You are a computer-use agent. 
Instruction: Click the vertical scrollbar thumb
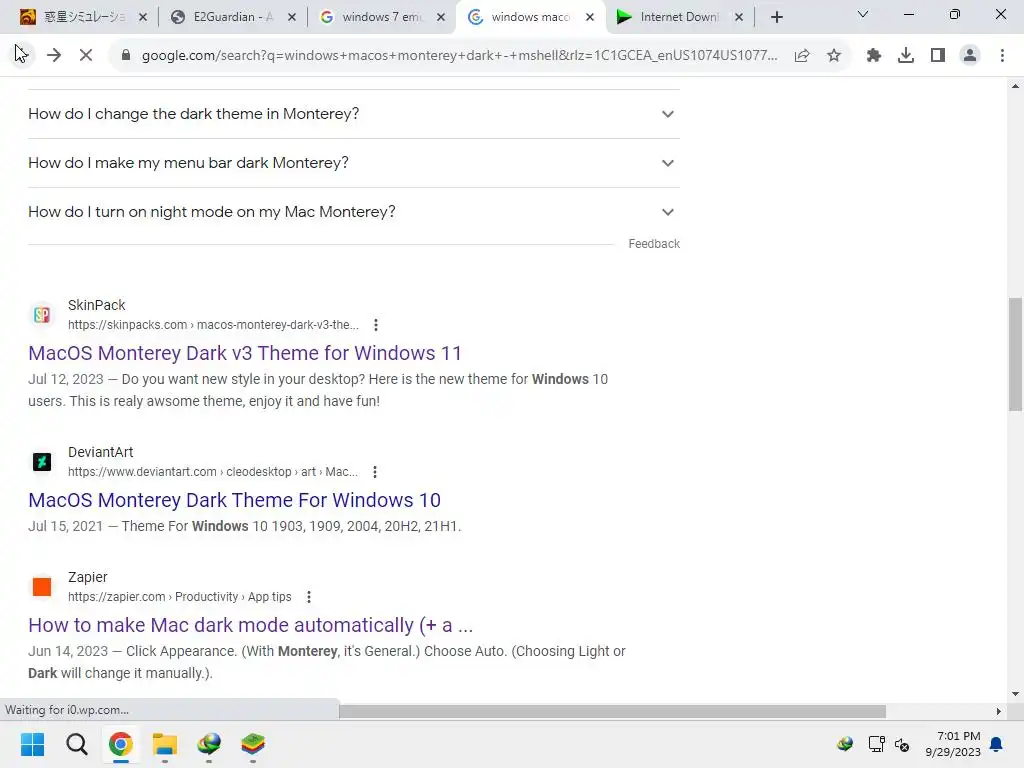point(1015,354)
